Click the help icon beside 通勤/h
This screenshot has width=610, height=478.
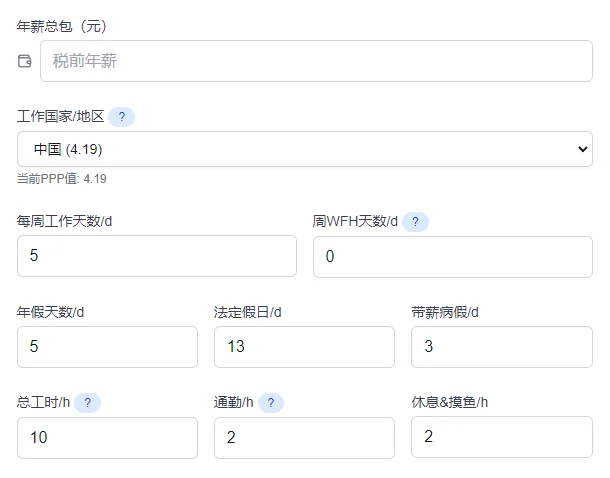click(271, 403)
